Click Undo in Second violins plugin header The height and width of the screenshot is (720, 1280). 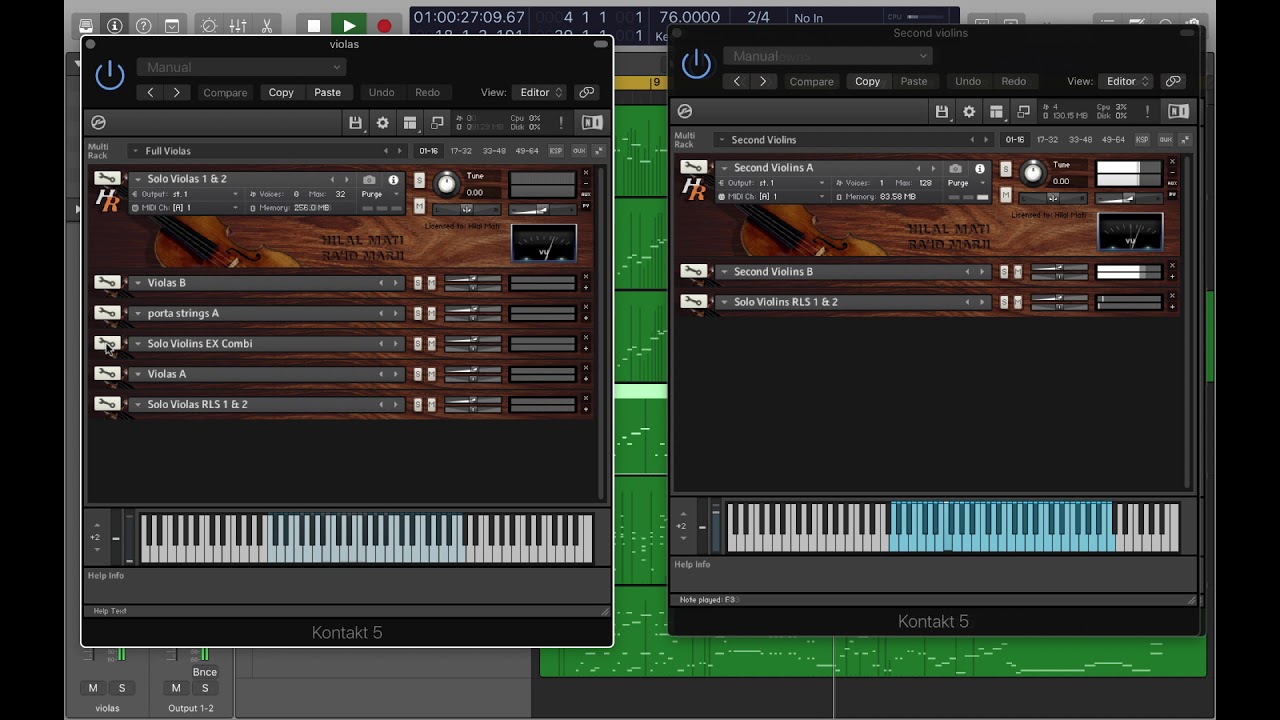click(968, 81)
